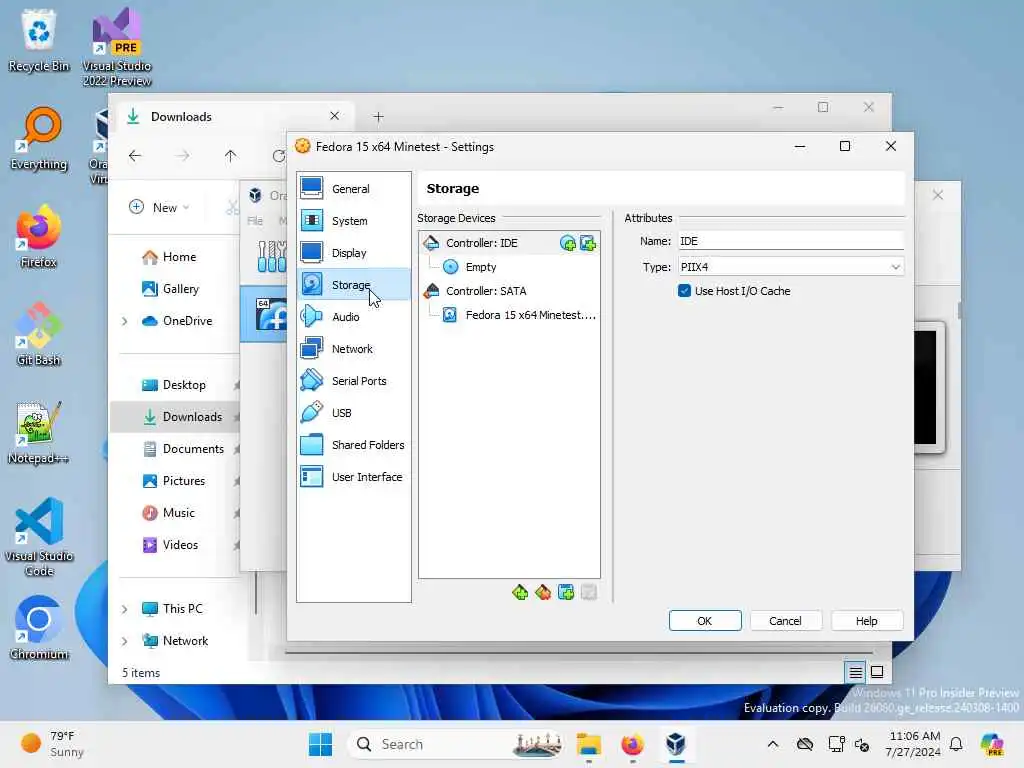Open Firefox desktop shortcut
The width and height of the screenshot is (1024, 768).
(x=39, y=236)
